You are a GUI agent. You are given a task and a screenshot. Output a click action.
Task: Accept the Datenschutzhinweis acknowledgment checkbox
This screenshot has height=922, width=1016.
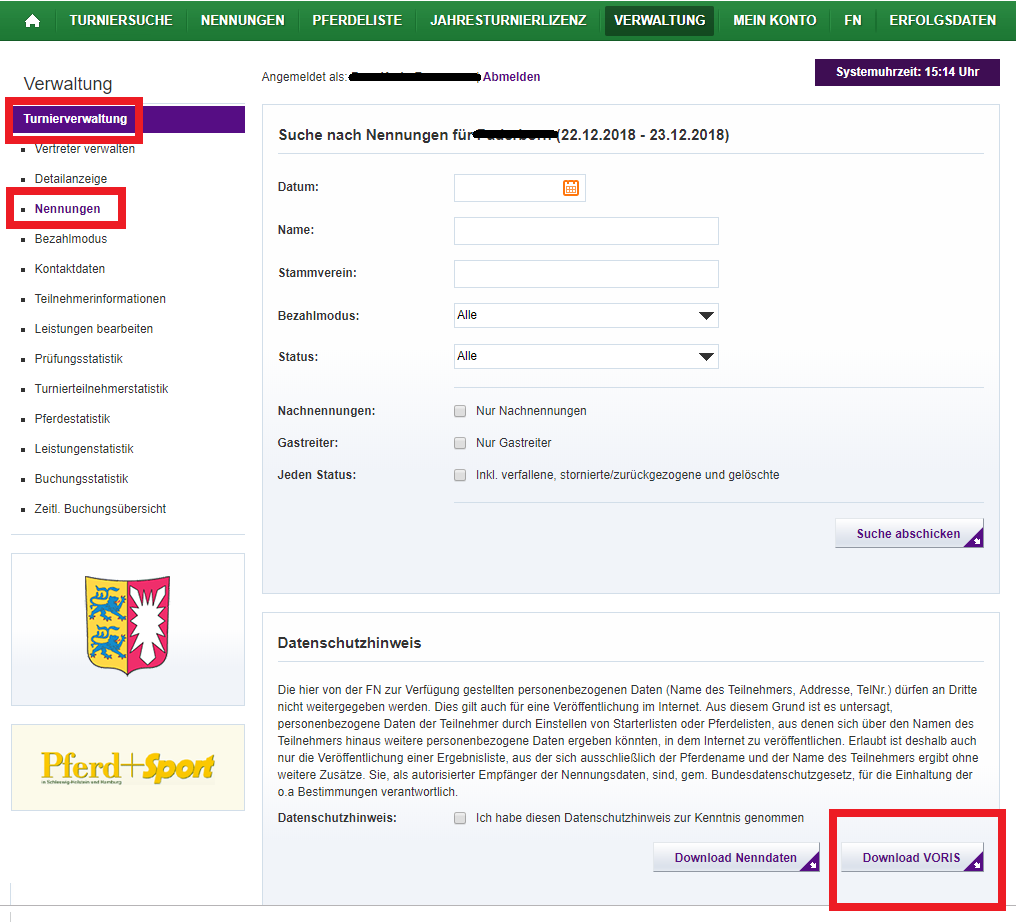[x=460, y=818]
